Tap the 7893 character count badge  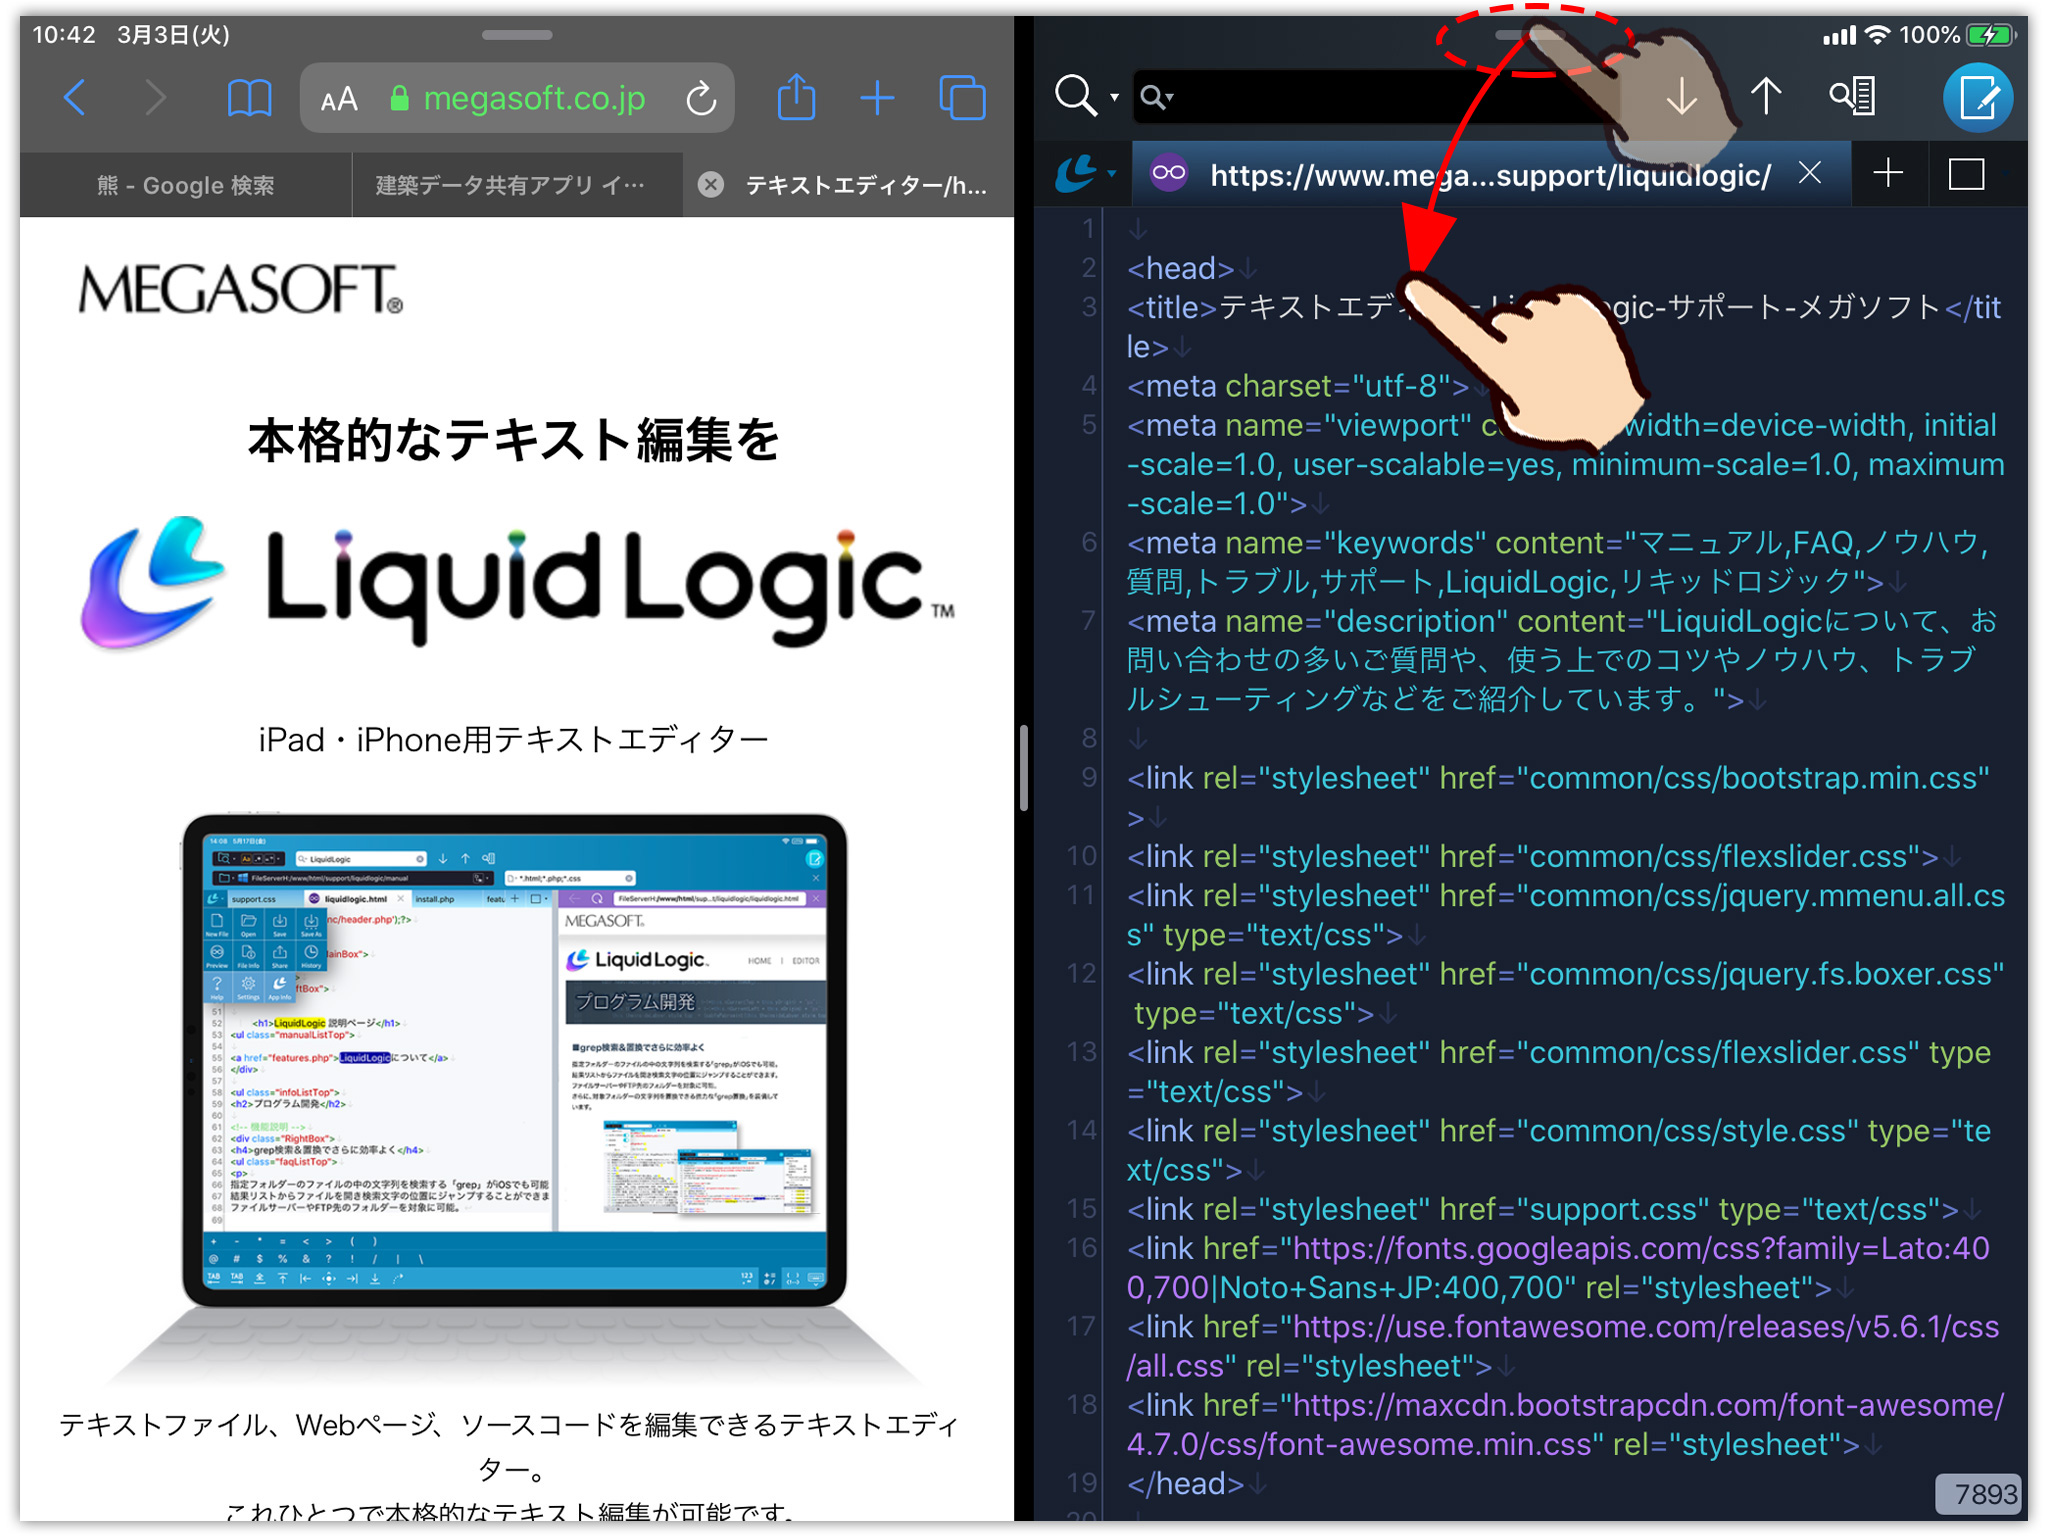(x=1978, y=1493)
